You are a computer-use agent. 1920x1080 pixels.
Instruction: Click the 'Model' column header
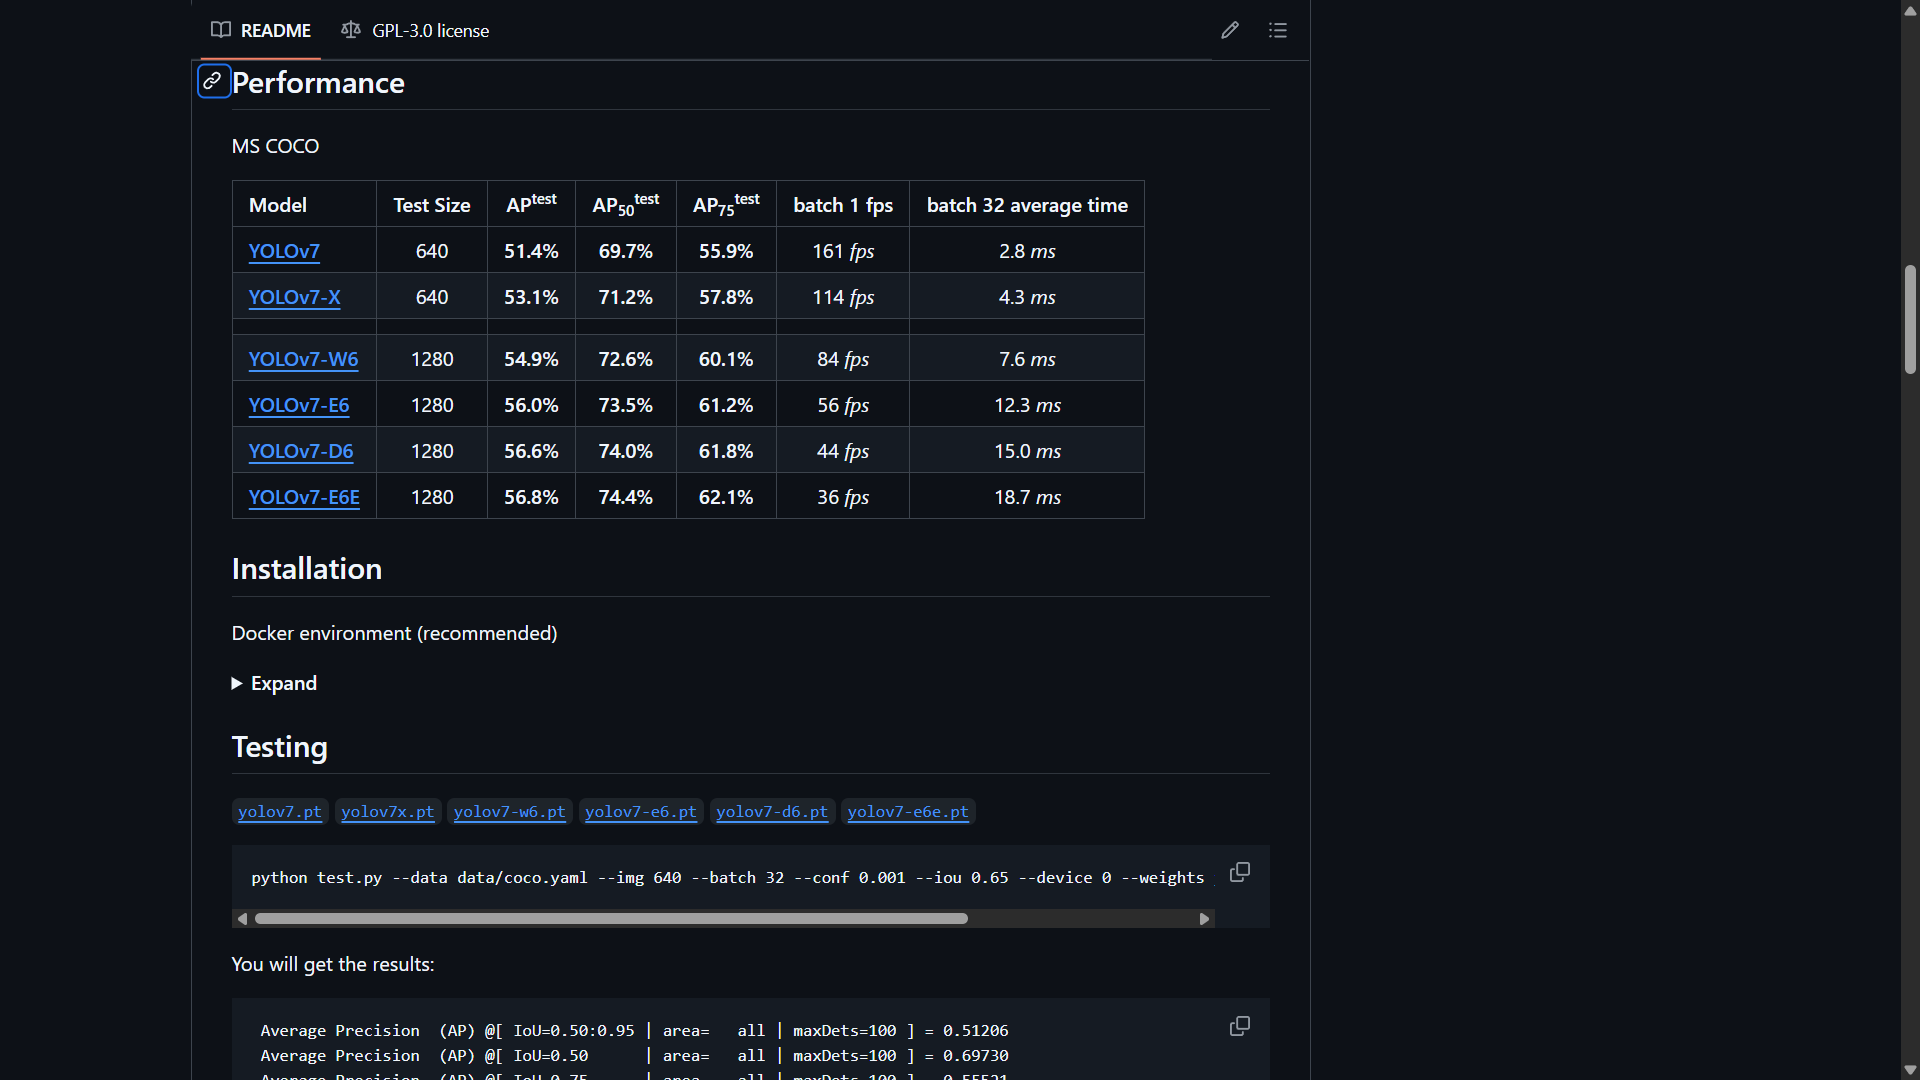point(305,205)
